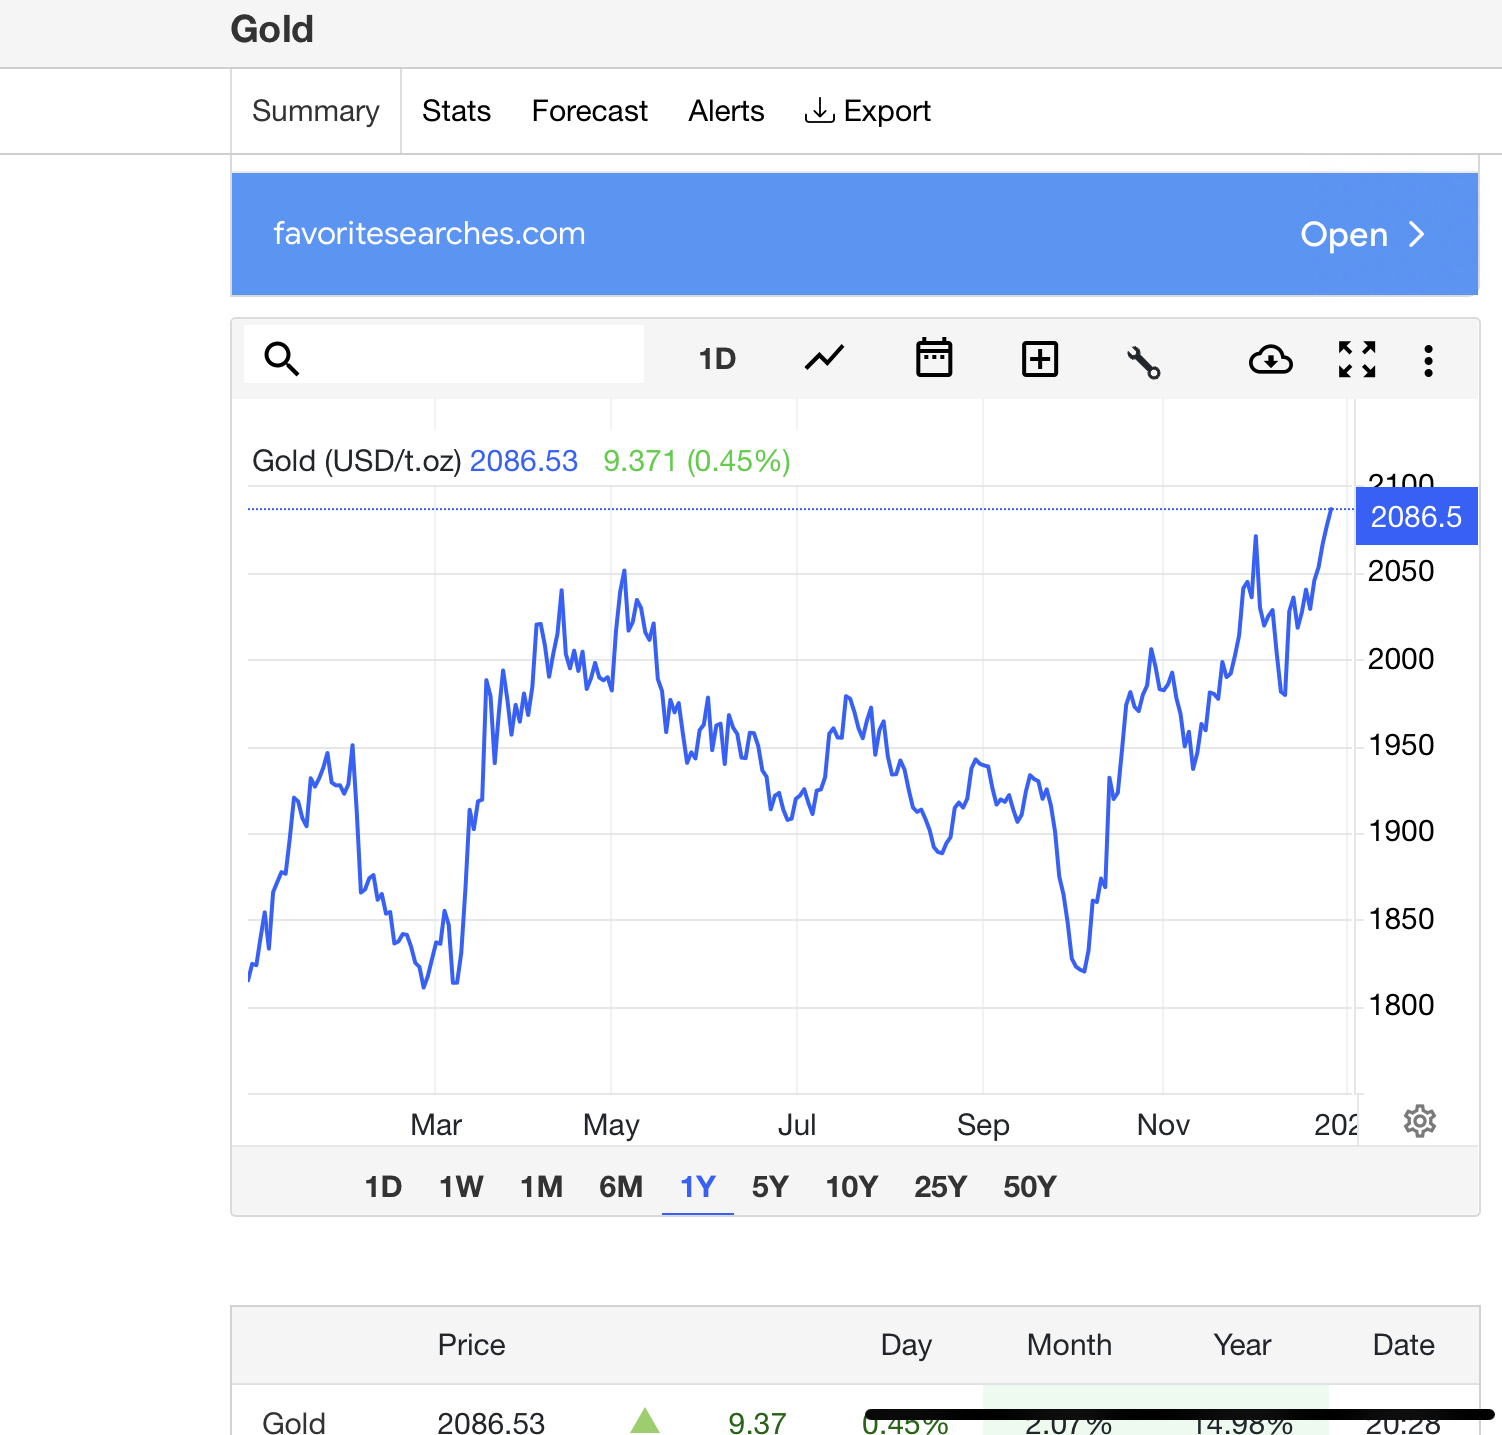Click the 9.371 (0.45%) change value
This screenshot has height=1435, width=1502.
pos(697,461)
